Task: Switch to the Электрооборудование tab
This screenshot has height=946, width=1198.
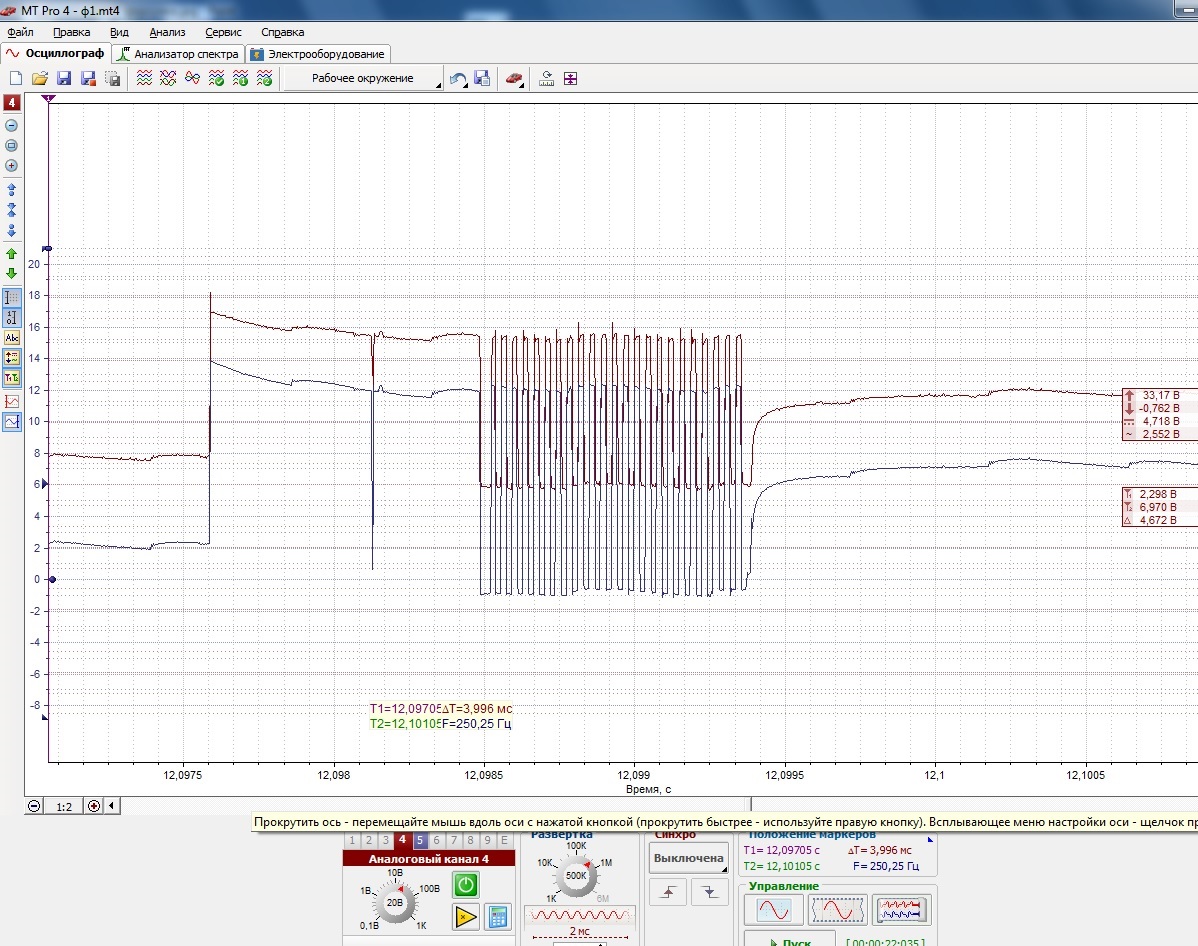Action: (318, 53)
